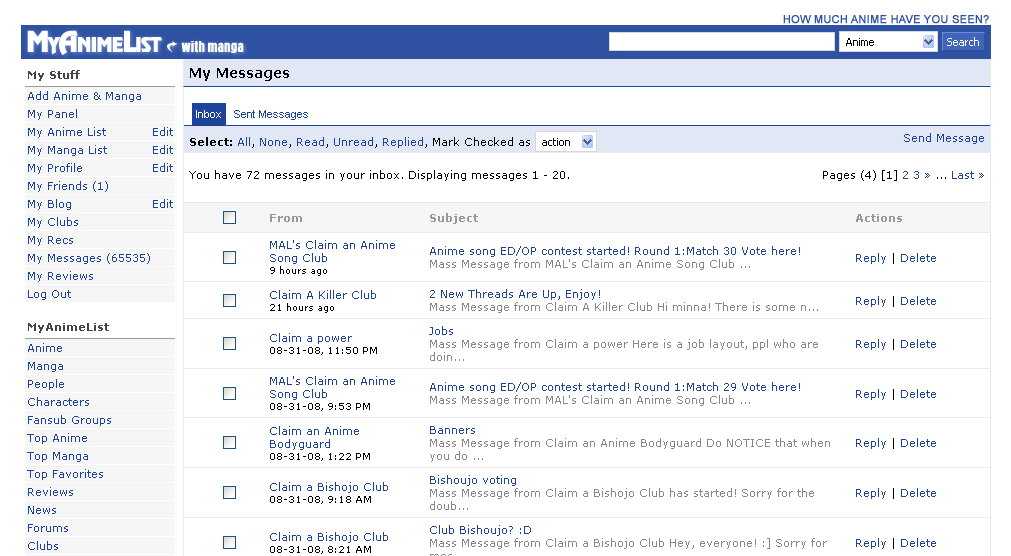Reply to 2 New Threads Are Up message
1011x556 pixels.
click(x=870, y=301)
